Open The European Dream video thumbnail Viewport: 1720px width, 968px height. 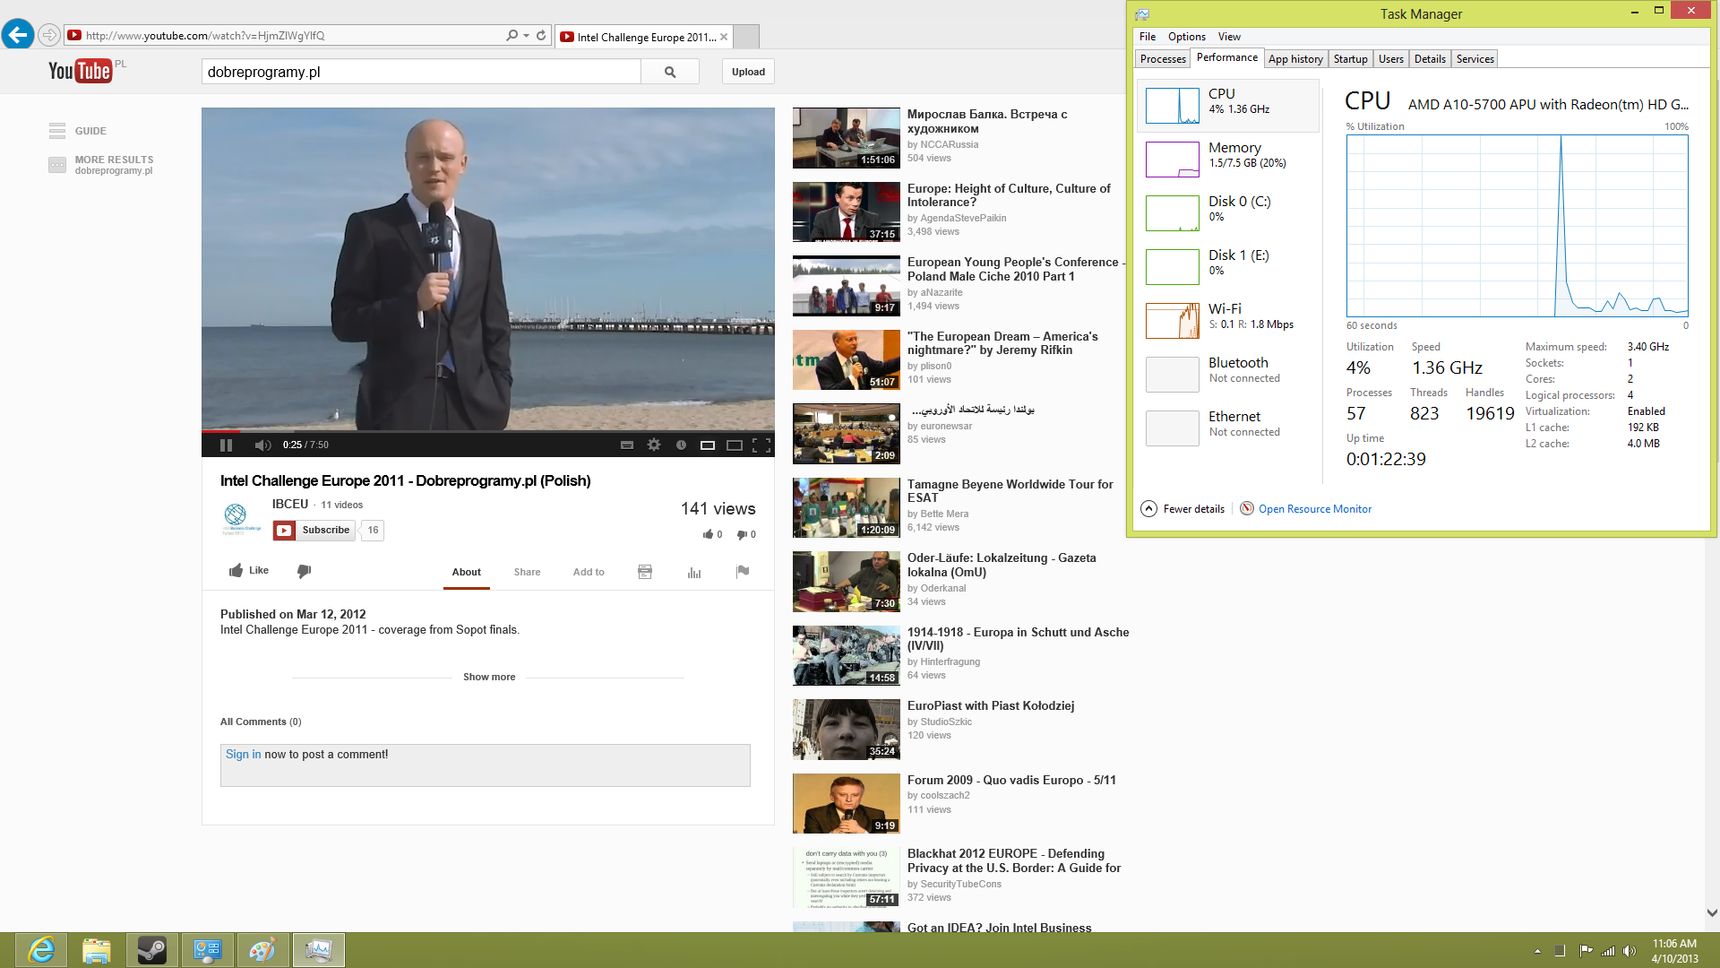click(846, 360)
